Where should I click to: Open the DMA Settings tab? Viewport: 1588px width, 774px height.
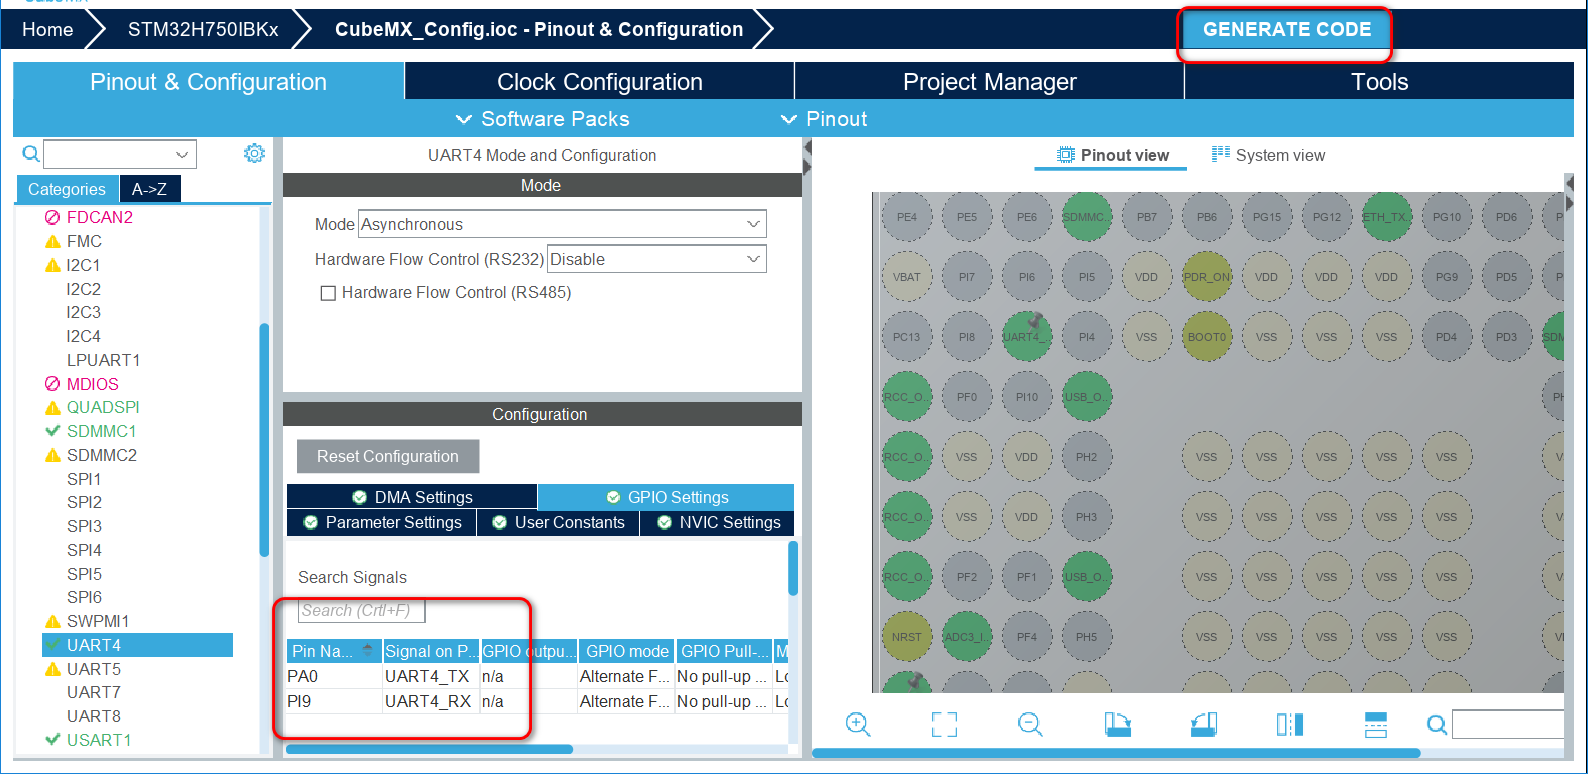pyautogui.click(x=412, y=497)
